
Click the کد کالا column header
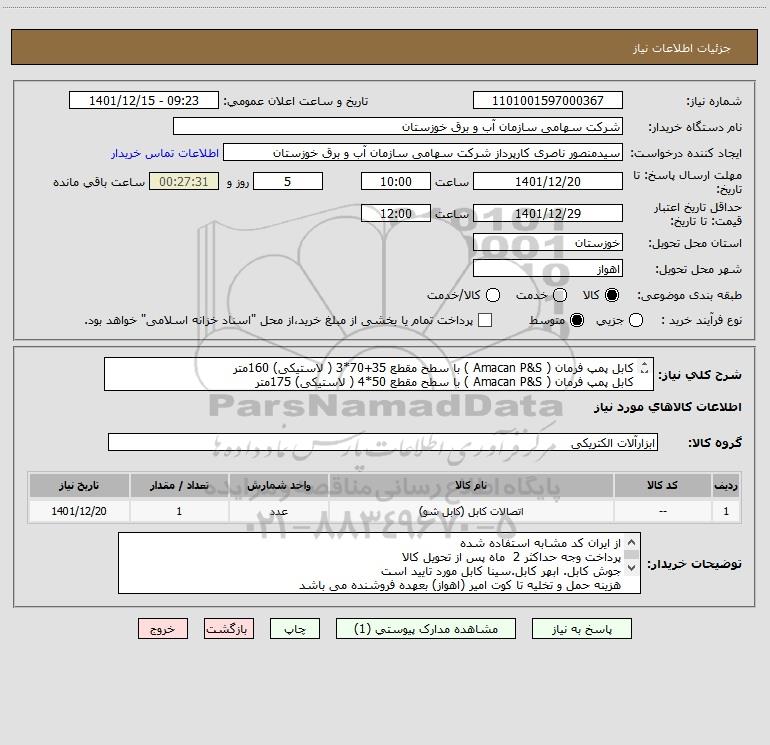click(662, 485)
